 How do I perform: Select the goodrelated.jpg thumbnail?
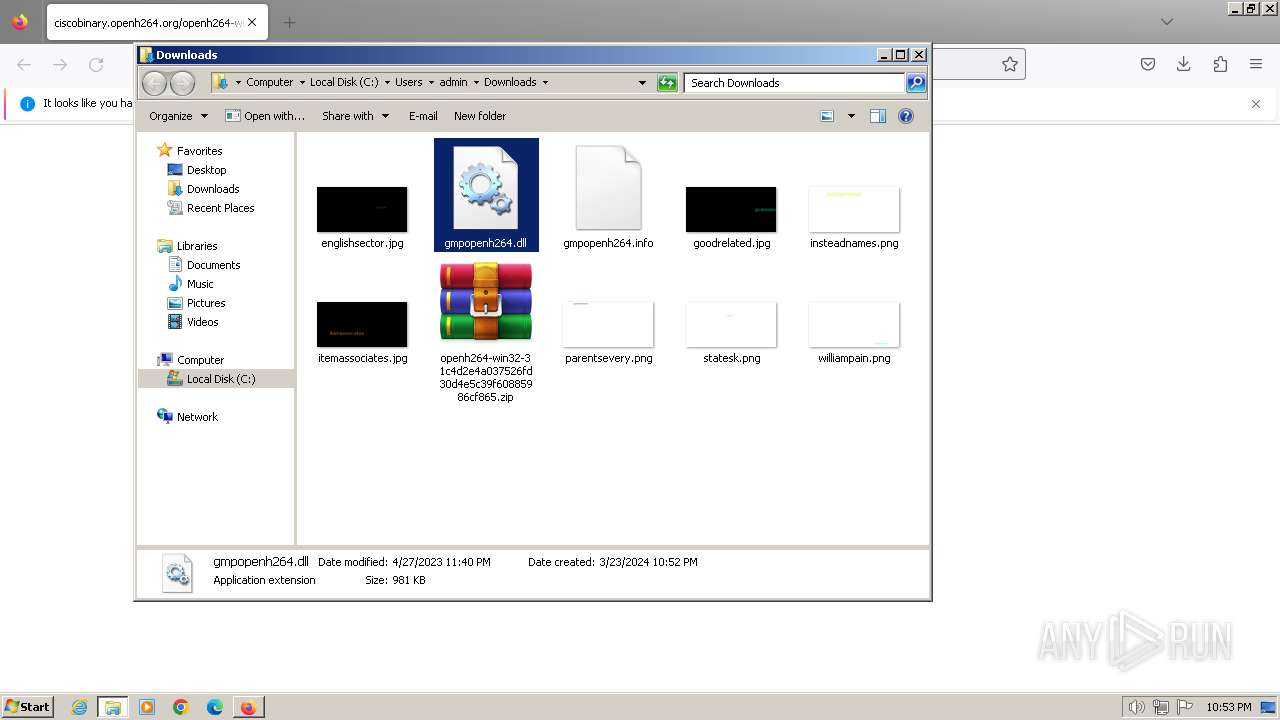(x=731, y=209)
